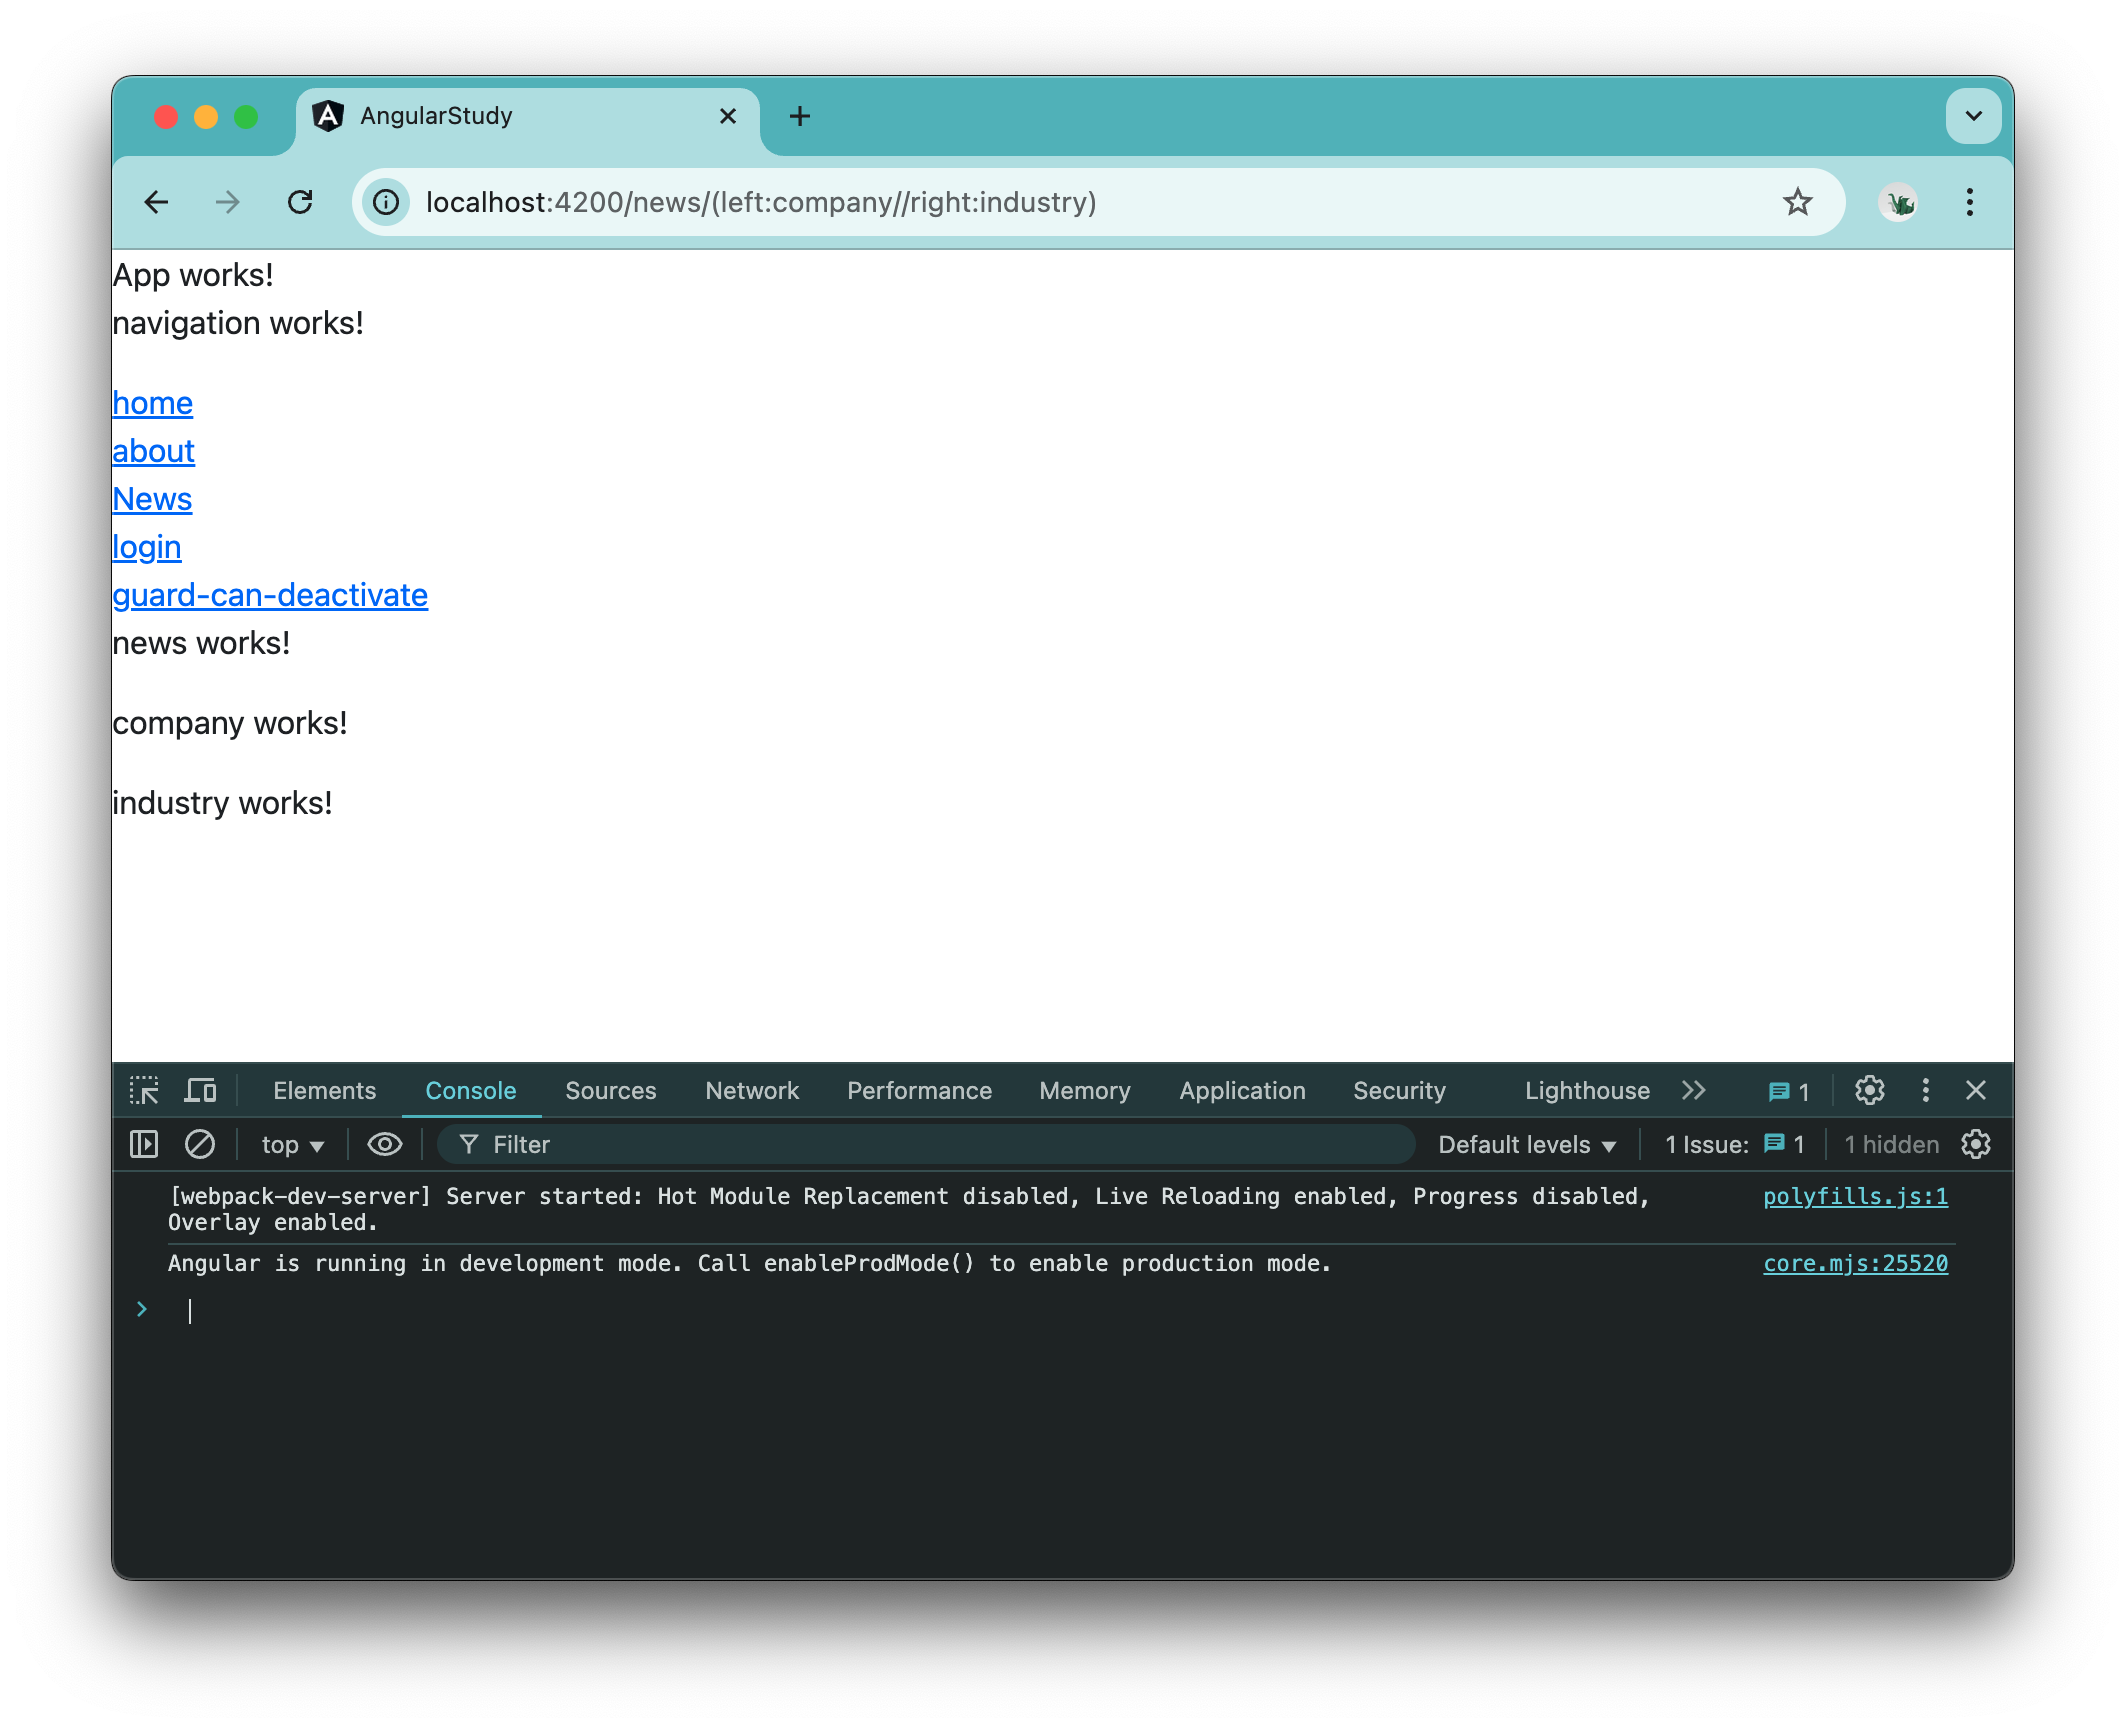Viewport: 2126px width, 1728px height.
Task: Open the DevTools three-dot menu
Action: coord(1925,1091)
